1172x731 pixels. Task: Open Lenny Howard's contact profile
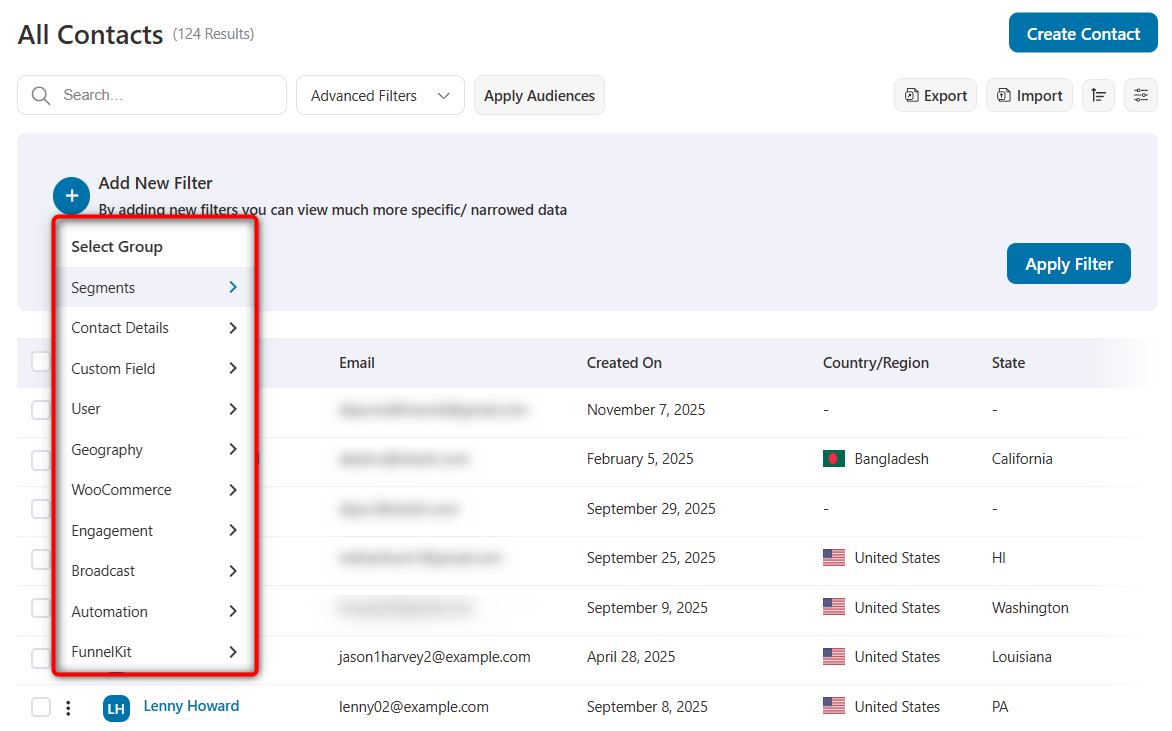[191, 706]
